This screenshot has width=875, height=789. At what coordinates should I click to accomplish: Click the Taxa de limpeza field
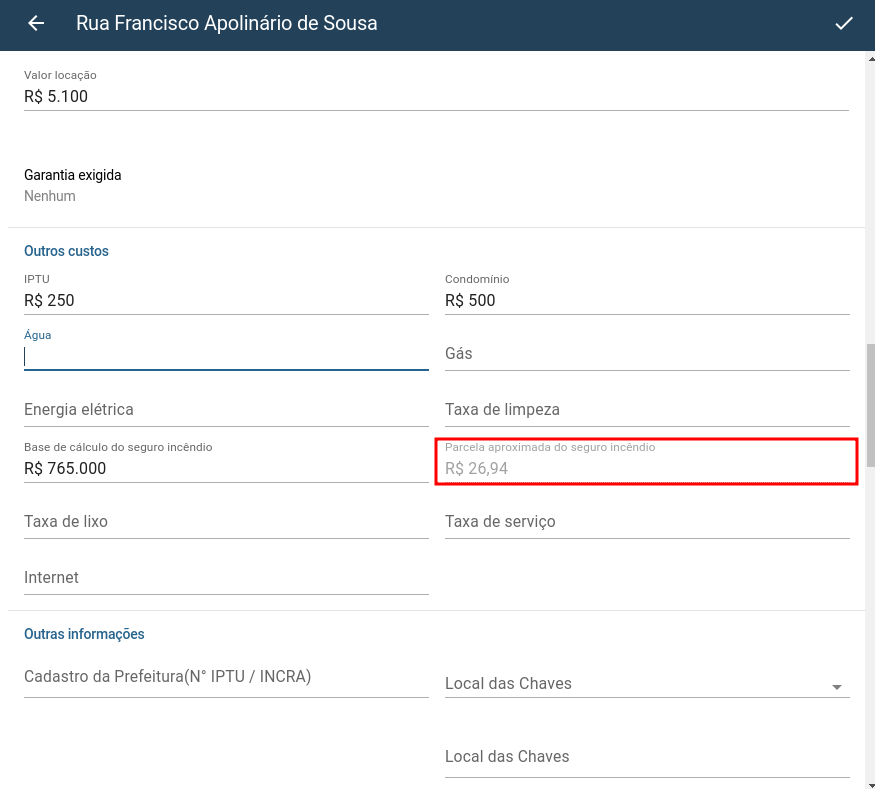[647, 410]
